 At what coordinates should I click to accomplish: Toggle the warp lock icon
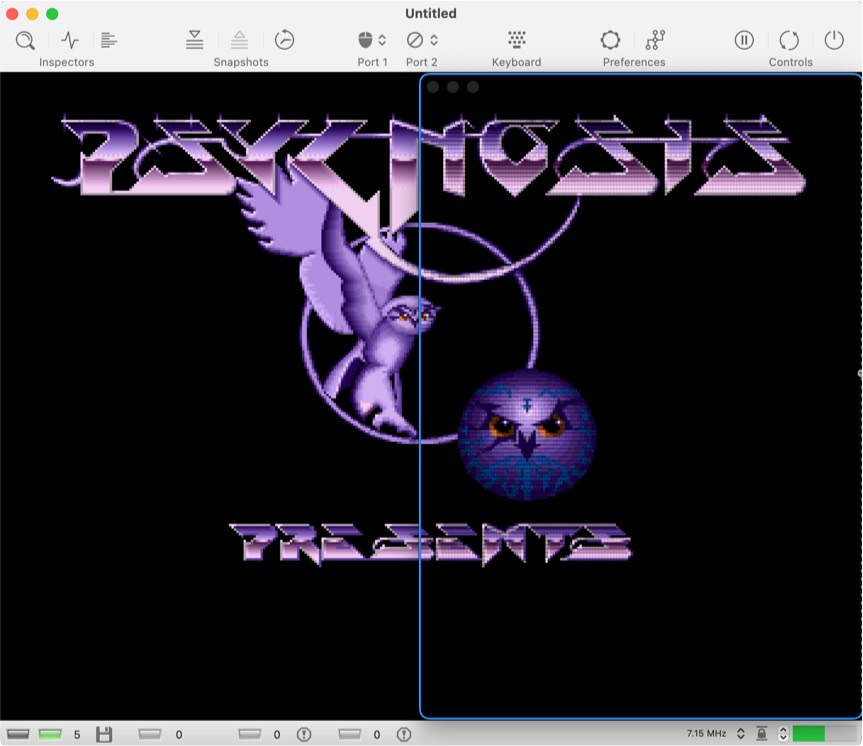click(x=762, y=733)
